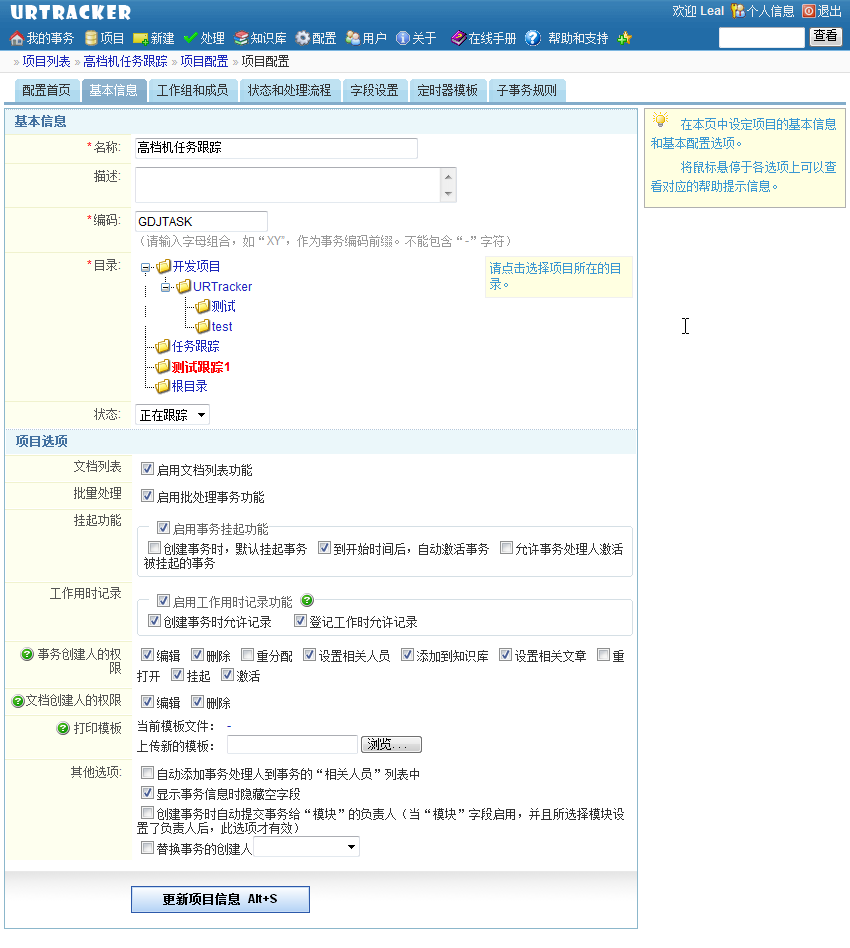The image size is (850, 948).
Task: Uncheck 启用文档列表功能 checkbox
Action: [x=147, y=469]
